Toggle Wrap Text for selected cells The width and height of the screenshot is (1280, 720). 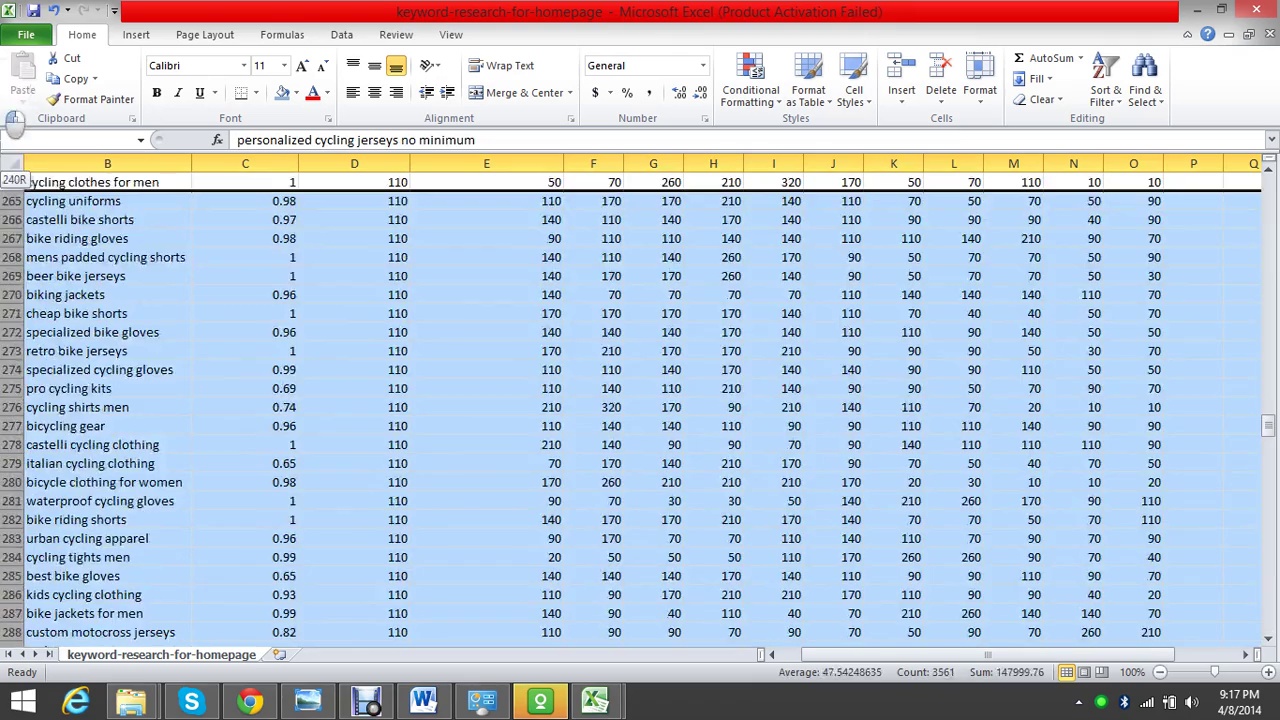[x=501, y=66]
